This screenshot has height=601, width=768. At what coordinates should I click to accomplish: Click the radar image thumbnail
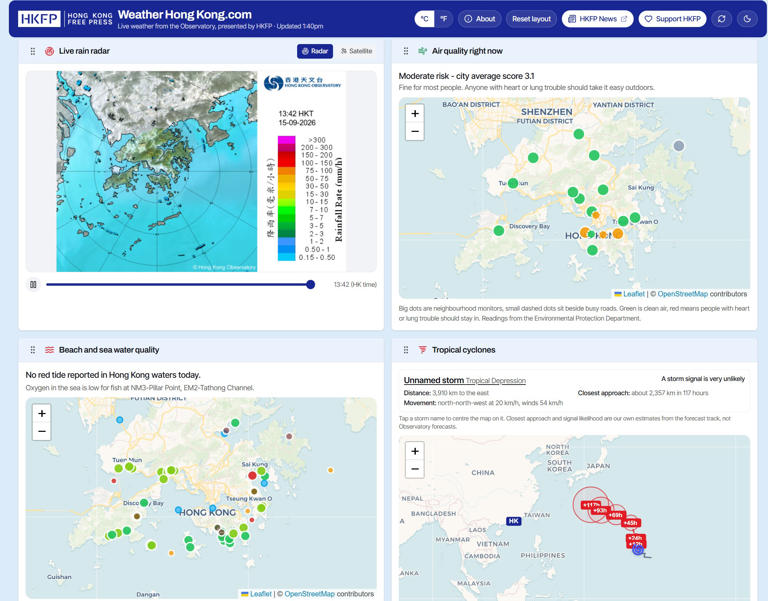click(201, 171)
